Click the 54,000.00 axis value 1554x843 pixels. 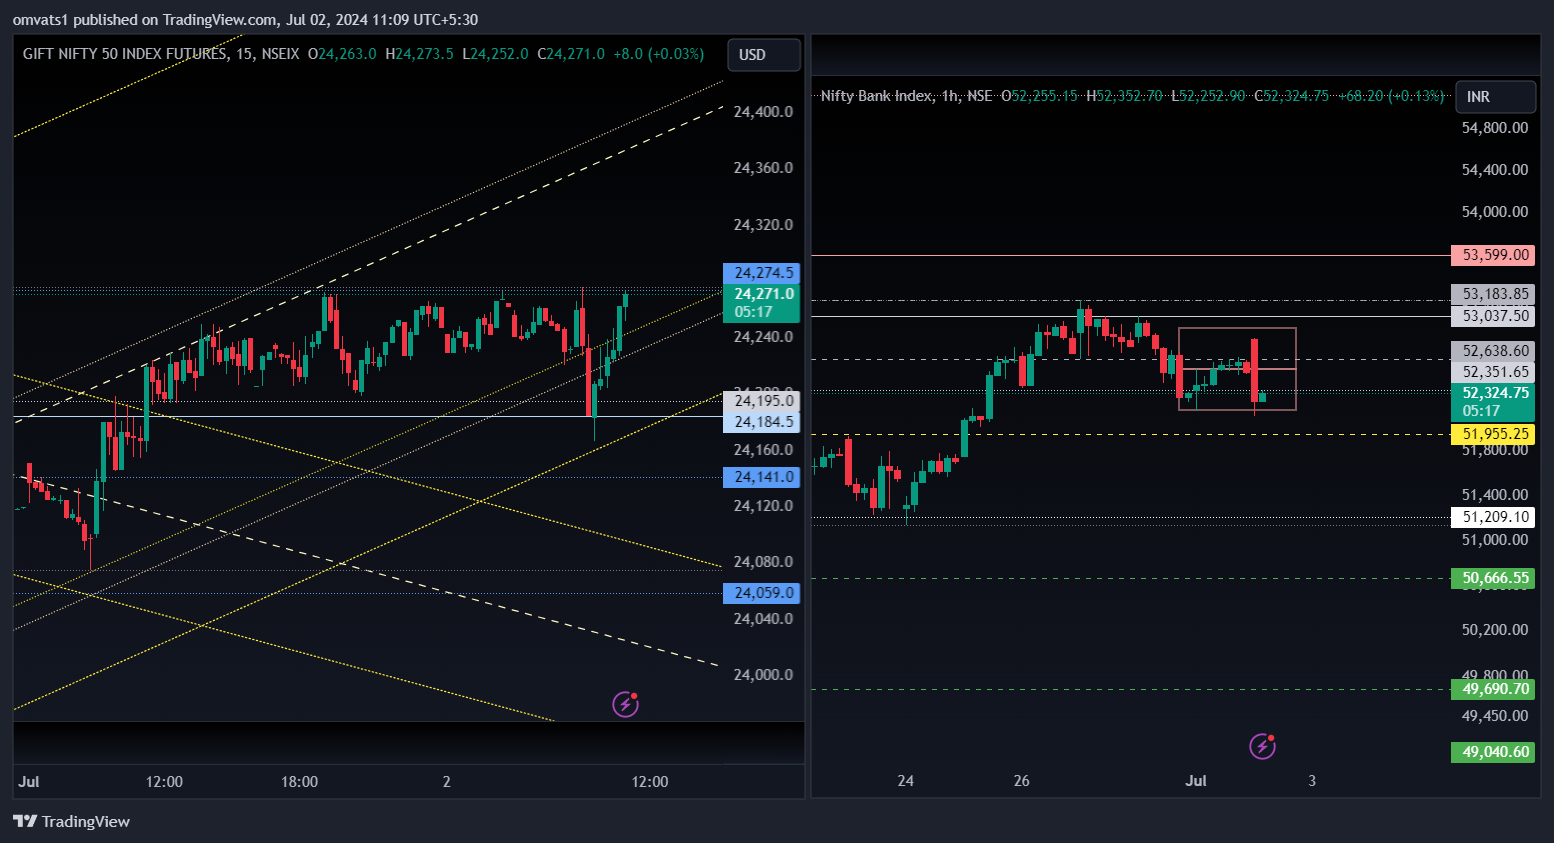(1495, 212)
